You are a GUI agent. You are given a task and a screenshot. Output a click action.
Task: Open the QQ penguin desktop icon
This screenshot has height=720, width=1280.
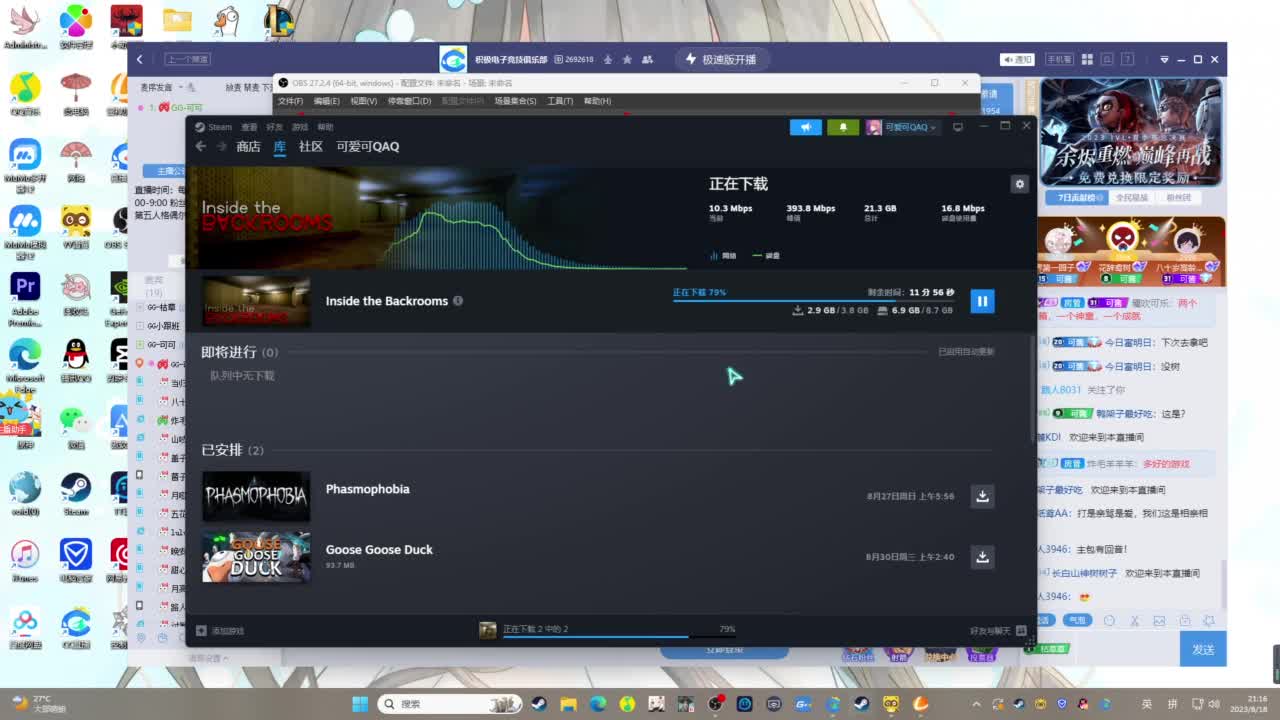(x=75, y=362)
